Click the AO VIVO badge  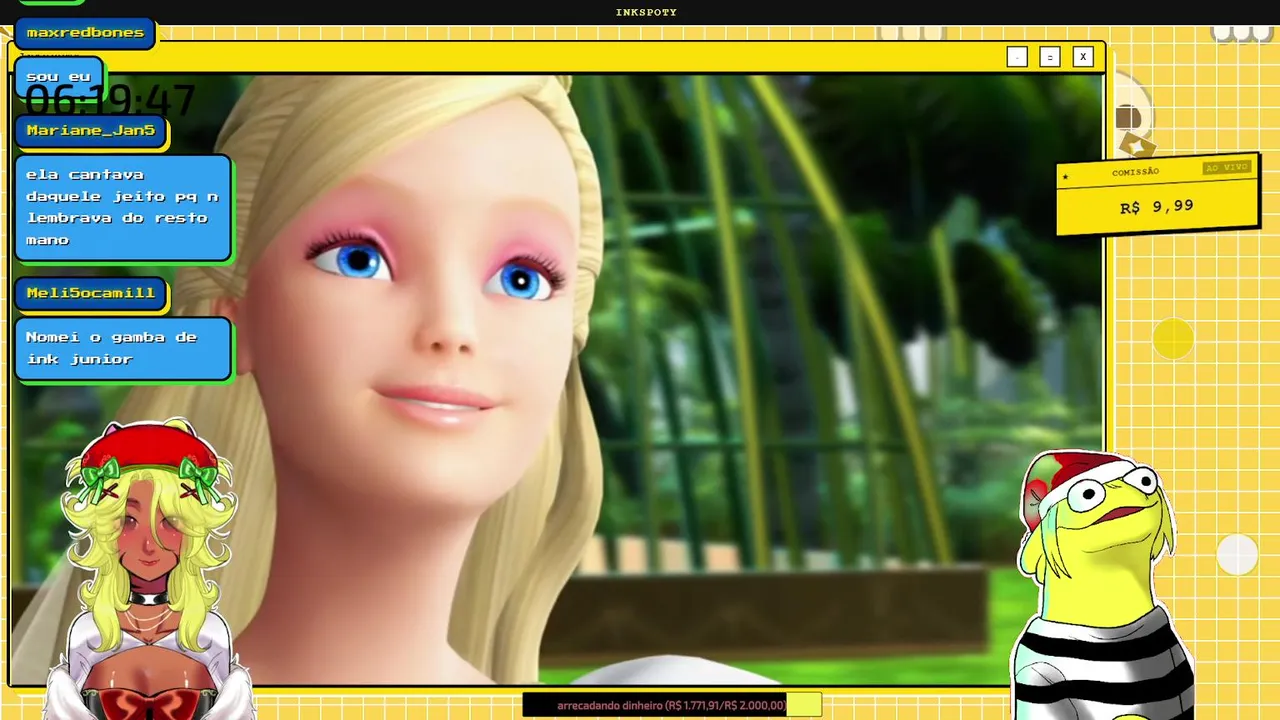click(1226, 167)
